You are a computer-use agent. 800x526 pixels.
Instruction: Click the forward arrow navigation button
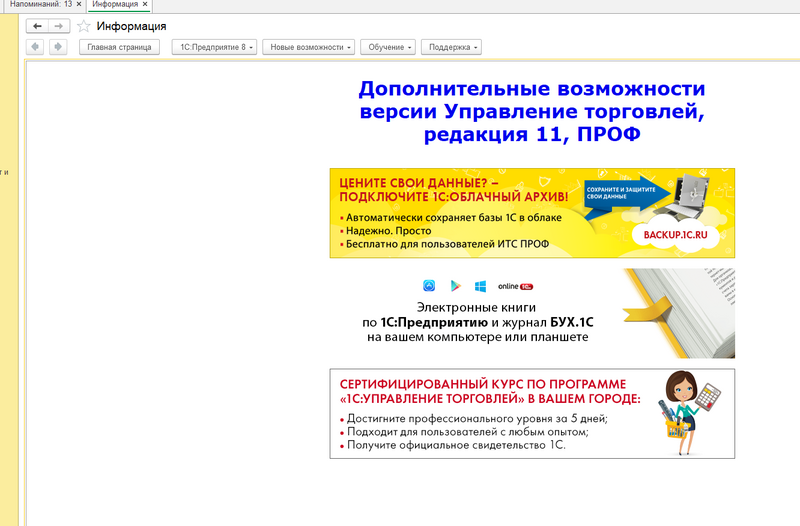click(x=59, y=26)
